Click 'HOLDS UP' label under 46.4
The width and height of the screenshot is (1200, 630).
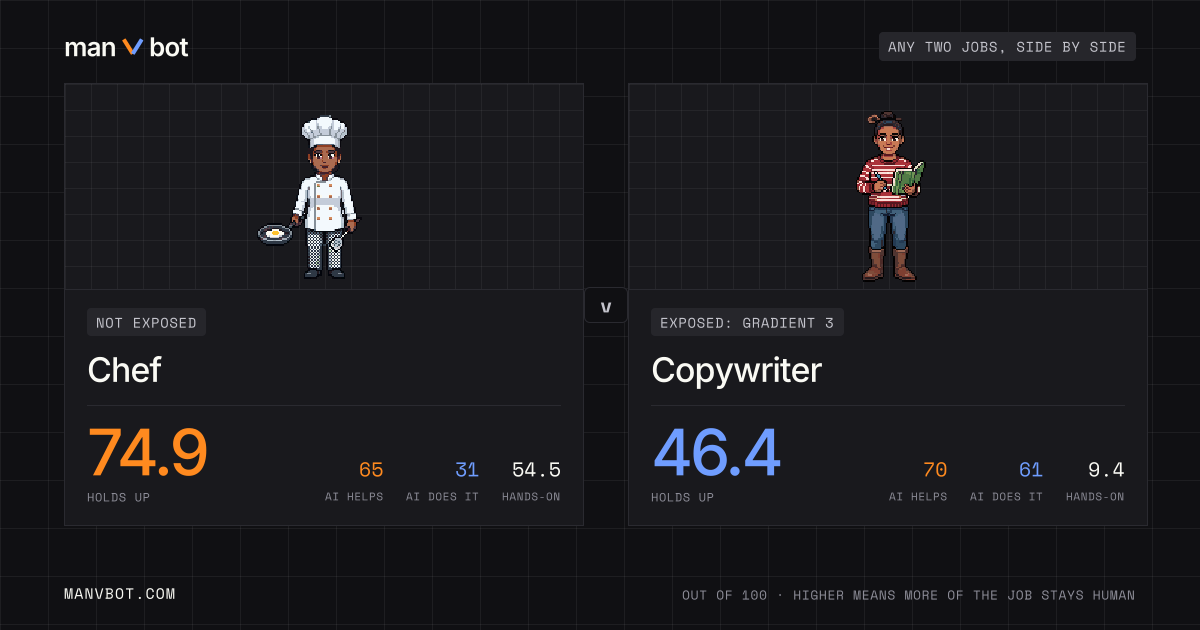683,497
